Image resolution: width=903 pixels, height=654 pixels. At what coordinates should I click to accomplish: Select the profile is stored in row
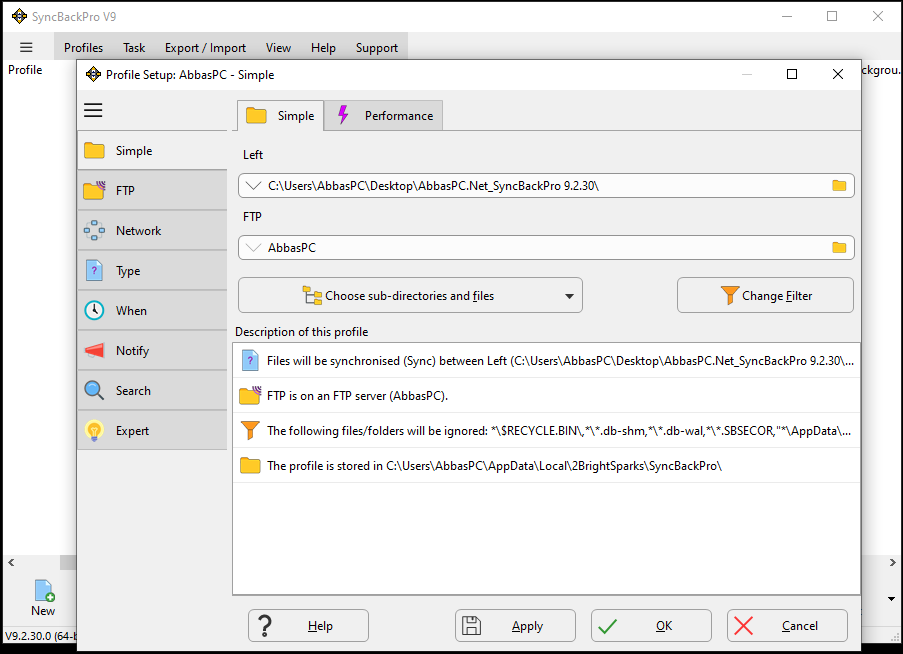coord(547,466)
